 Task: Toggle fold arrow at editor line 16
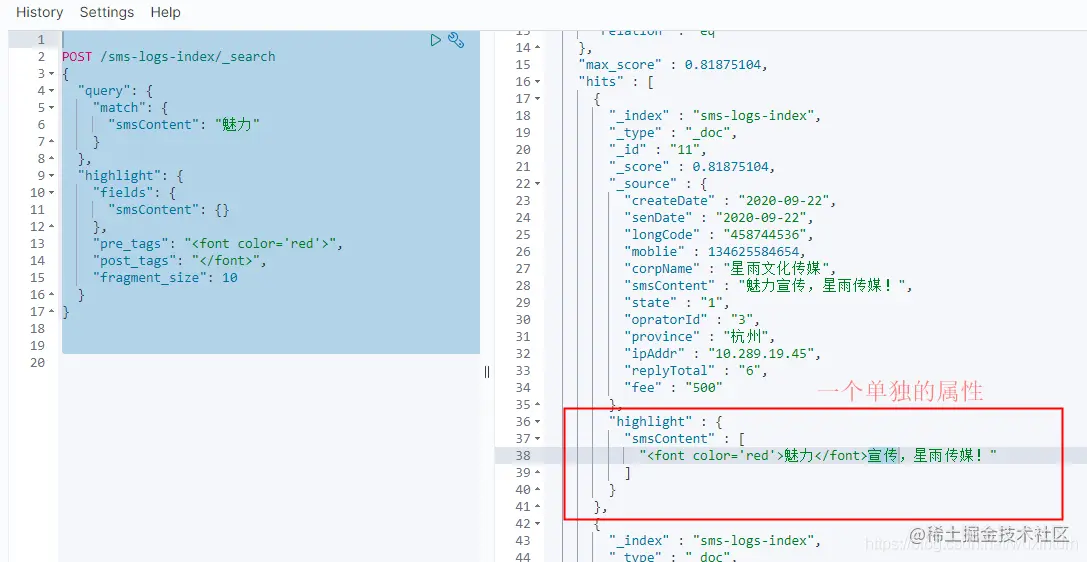pos(52,295)
